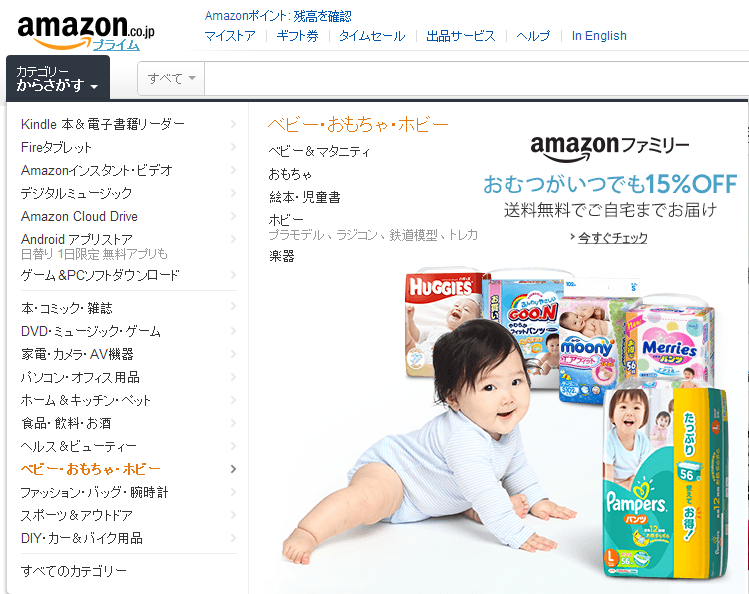Check balance via Amazonポイント: 残高を確認

point(278,16)
